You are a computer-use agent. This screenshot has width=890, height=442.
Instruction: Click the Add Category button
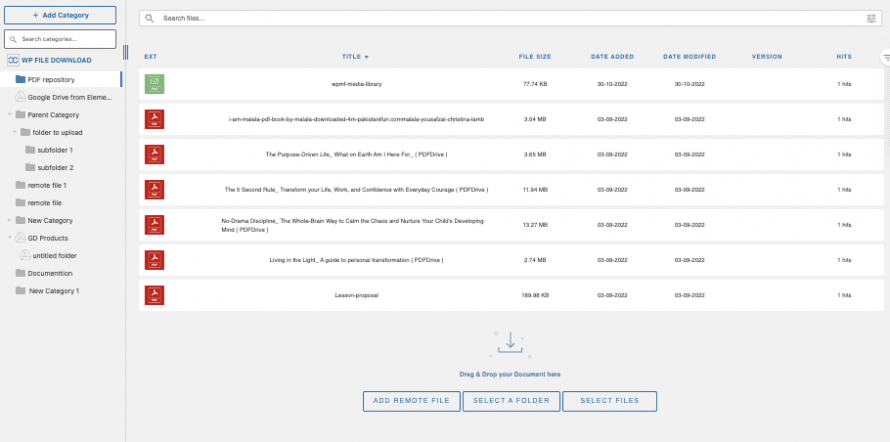click(x=60, y=16)
